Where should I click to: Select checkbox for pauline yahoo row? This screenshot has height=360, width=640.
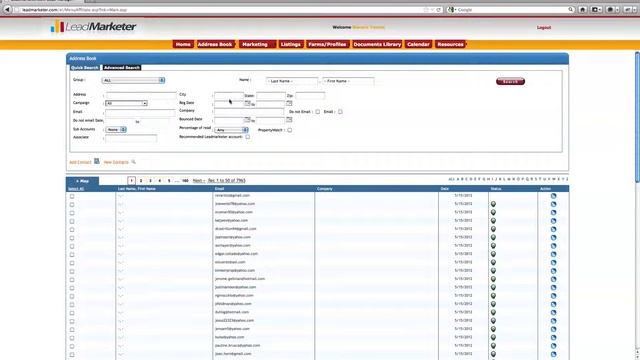72,346
